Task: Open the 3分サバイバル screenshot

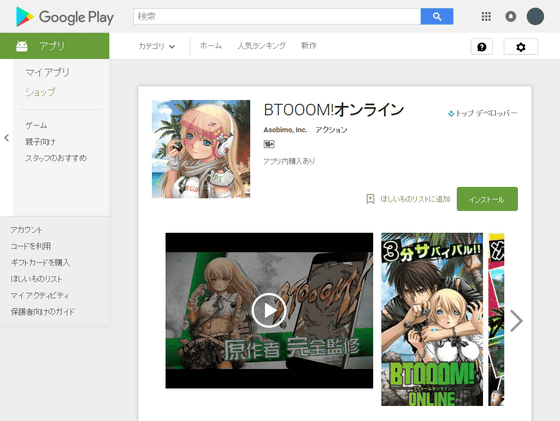Action: pyautogui.click(x=432, y=319)
